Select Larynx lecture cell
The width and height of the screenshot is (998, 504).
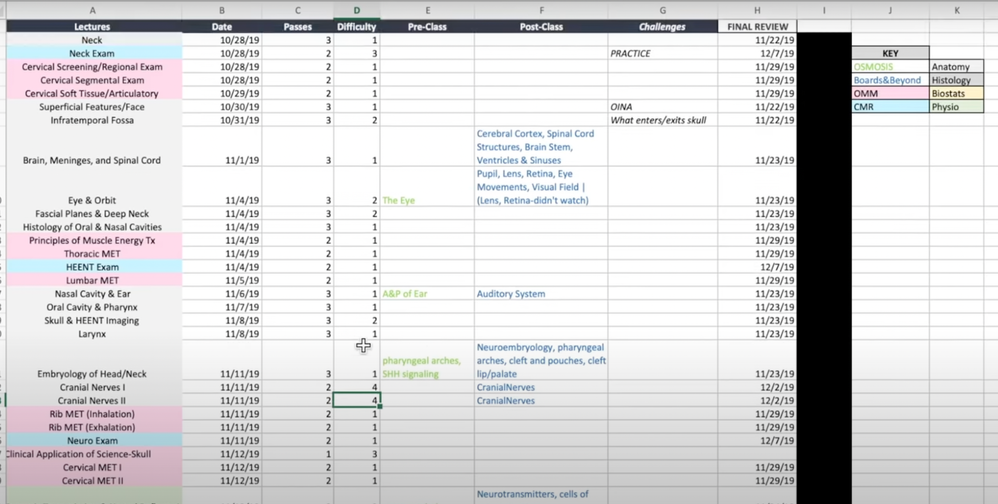[x=93, y=334]
